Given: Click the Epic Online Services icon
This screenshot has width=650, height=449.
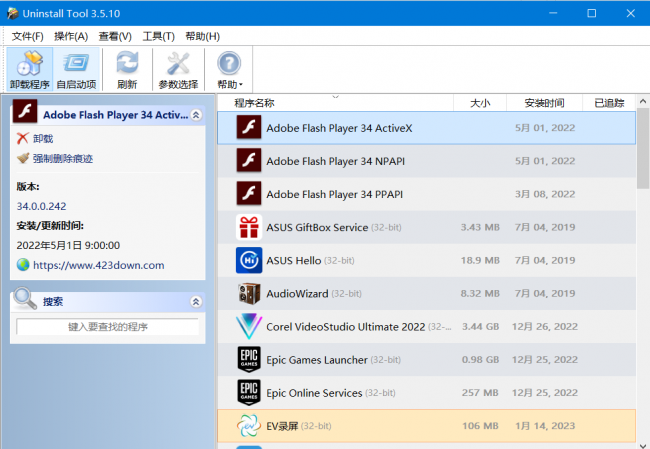Looking at the screenshot, I should tap(249, 393).
